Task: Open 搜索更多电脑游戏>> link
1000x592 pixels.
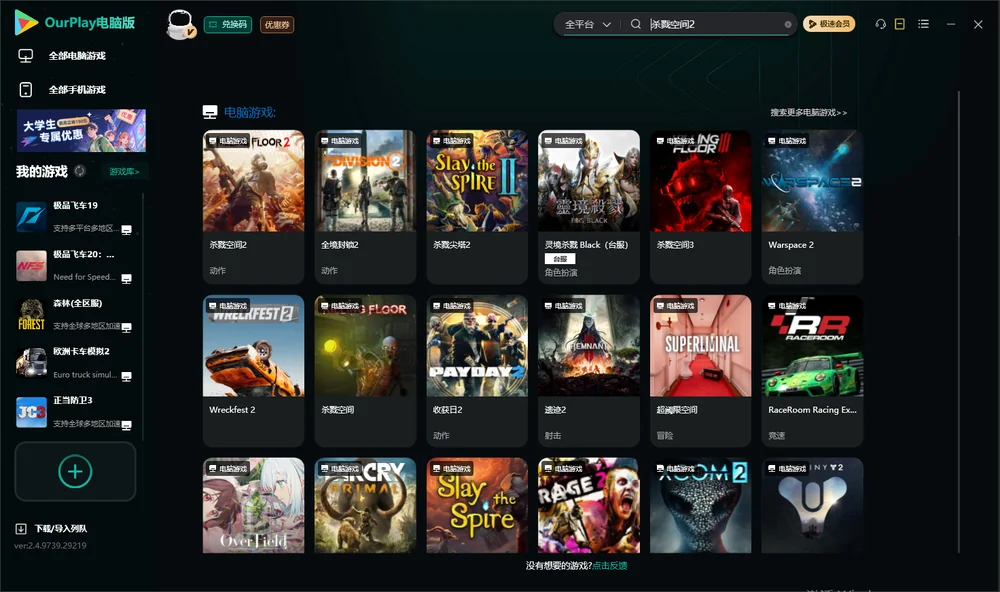Action: point(808,112)
